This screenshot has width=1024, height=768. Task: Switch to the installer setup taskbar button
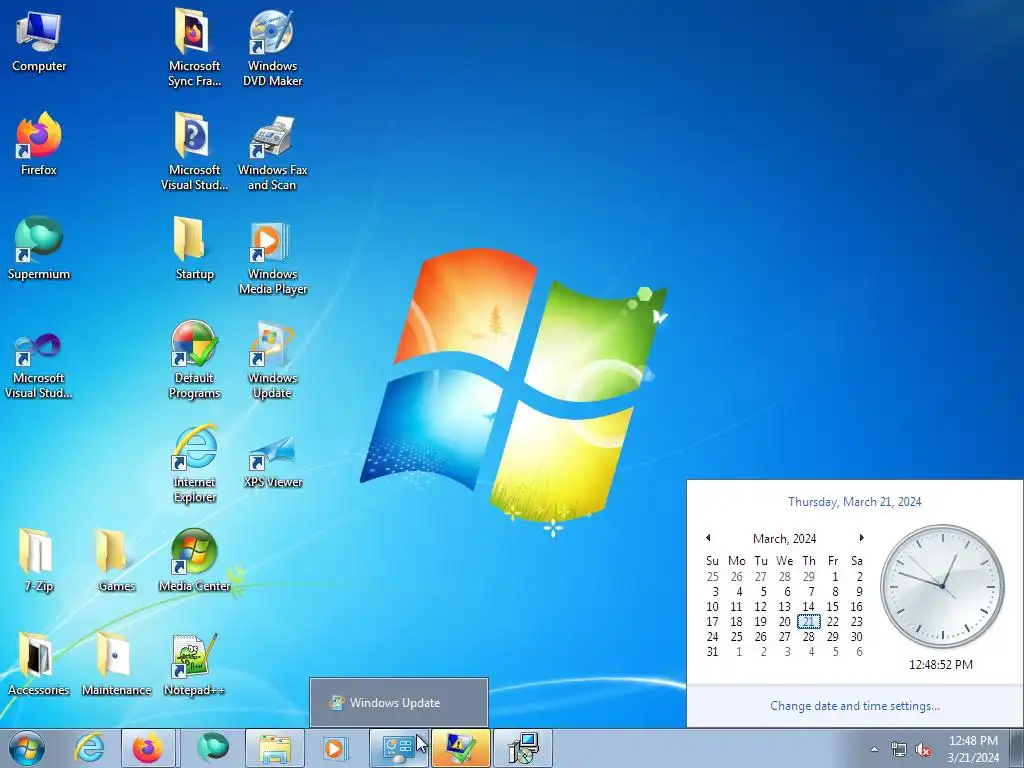(523, 748)
